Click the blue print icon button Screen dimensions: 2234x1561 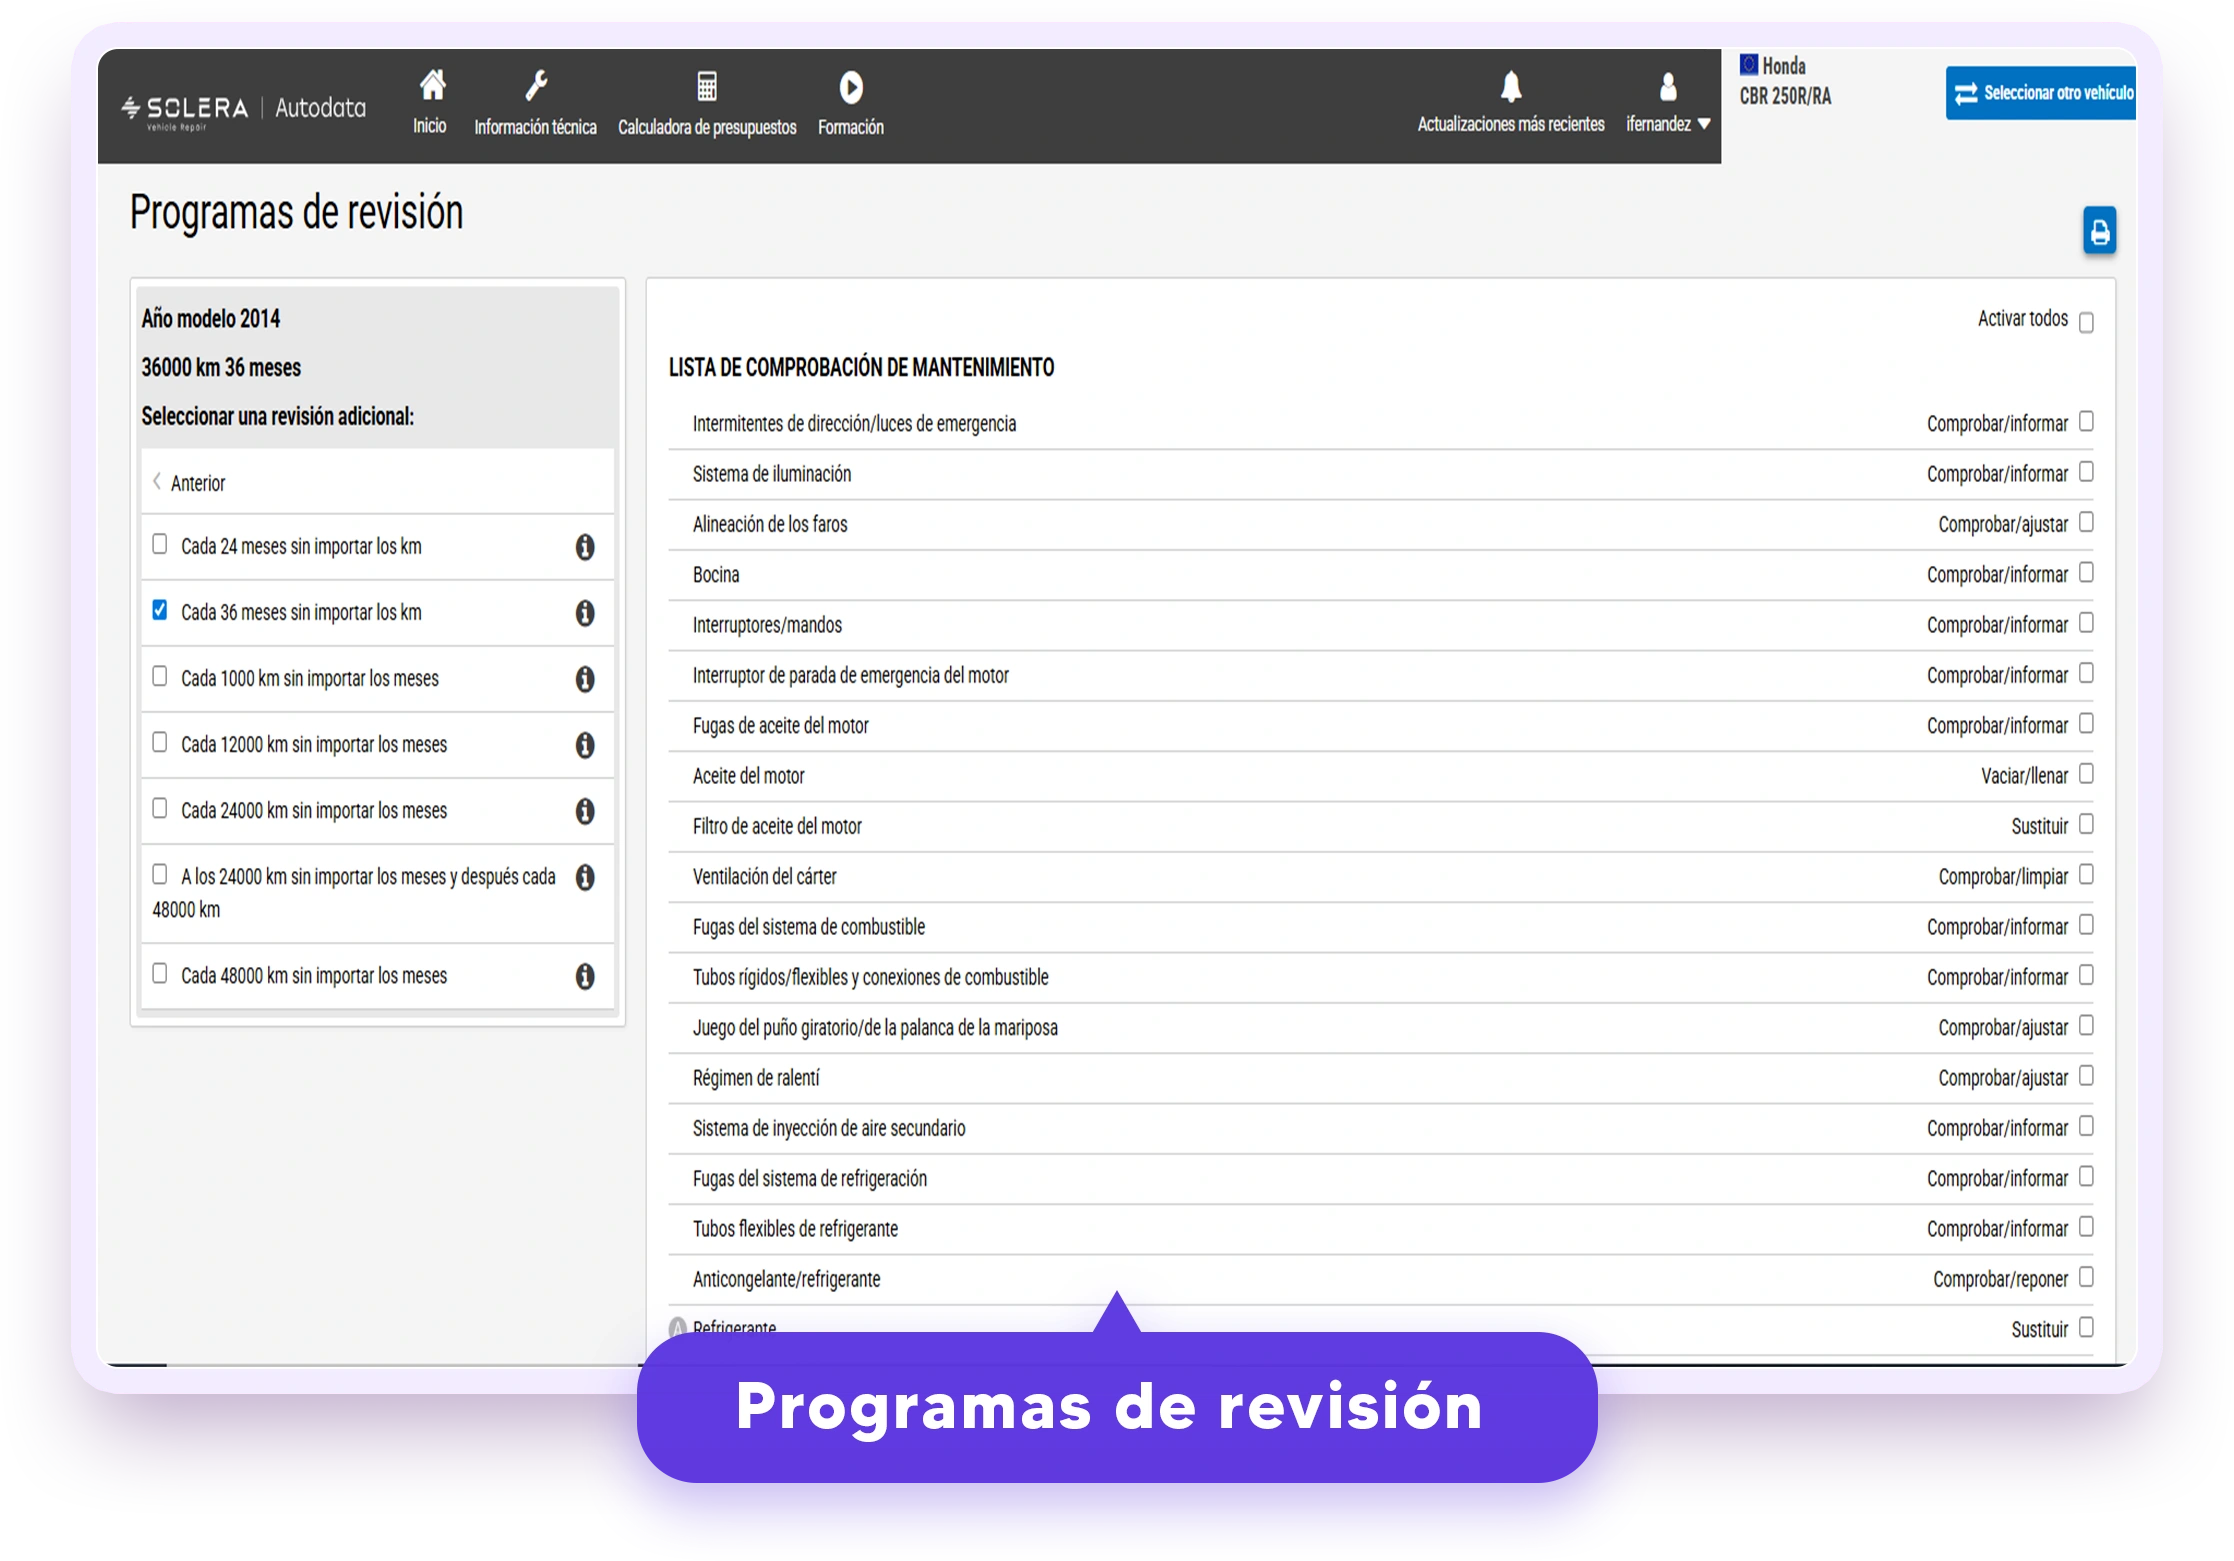(2099, 231)
